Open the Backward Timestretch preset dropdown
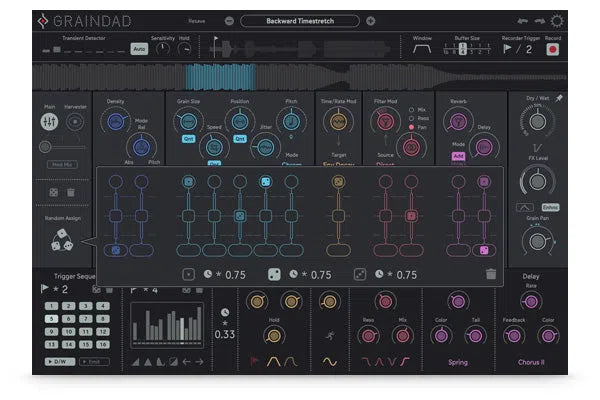The height and width of the screenshot is (400, 600). 299,21
